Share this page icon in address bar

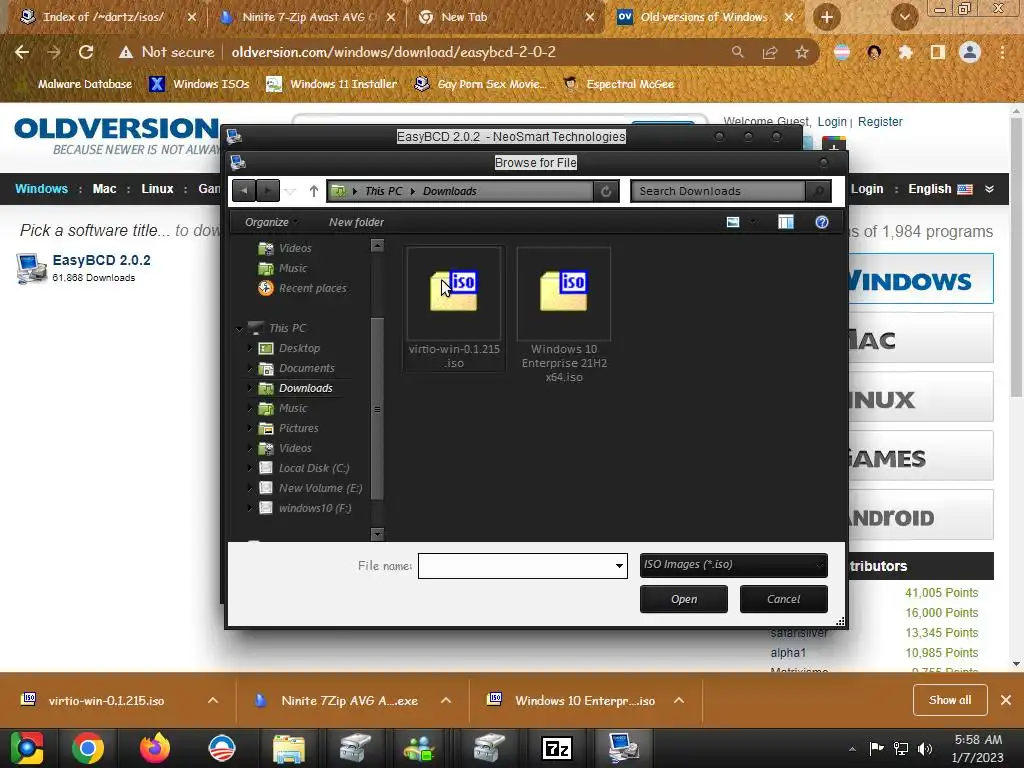pyautogui.click(x=770, y=52)
